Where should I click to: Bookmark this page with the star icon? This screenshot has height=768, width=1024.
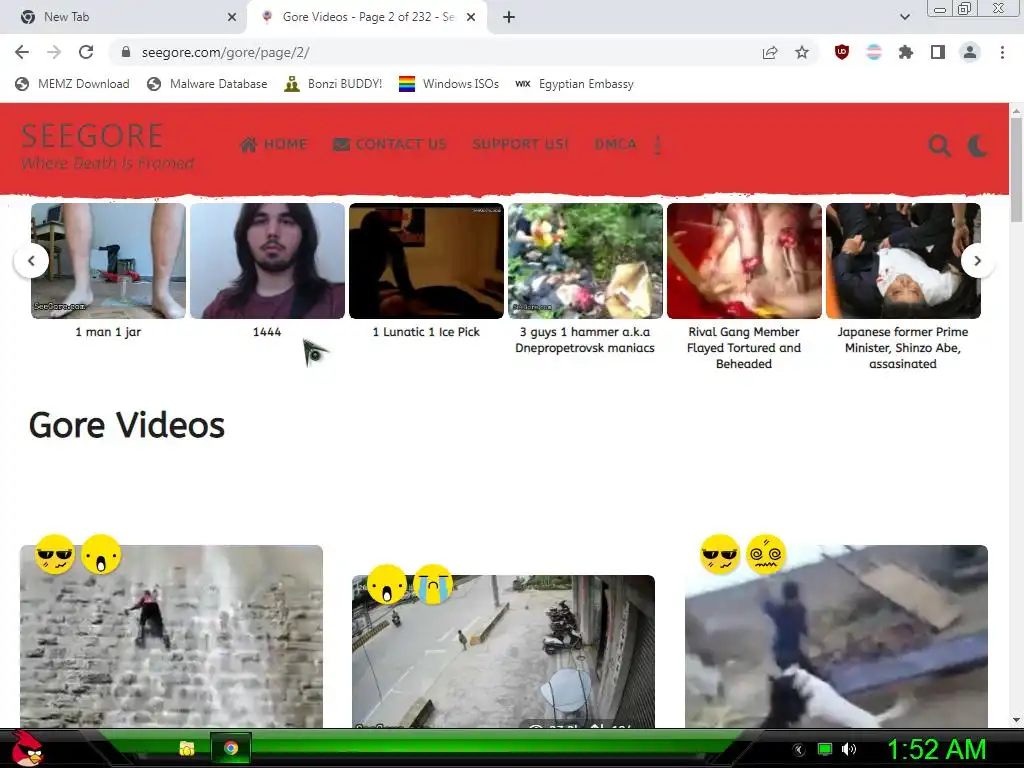pos(802,52)
